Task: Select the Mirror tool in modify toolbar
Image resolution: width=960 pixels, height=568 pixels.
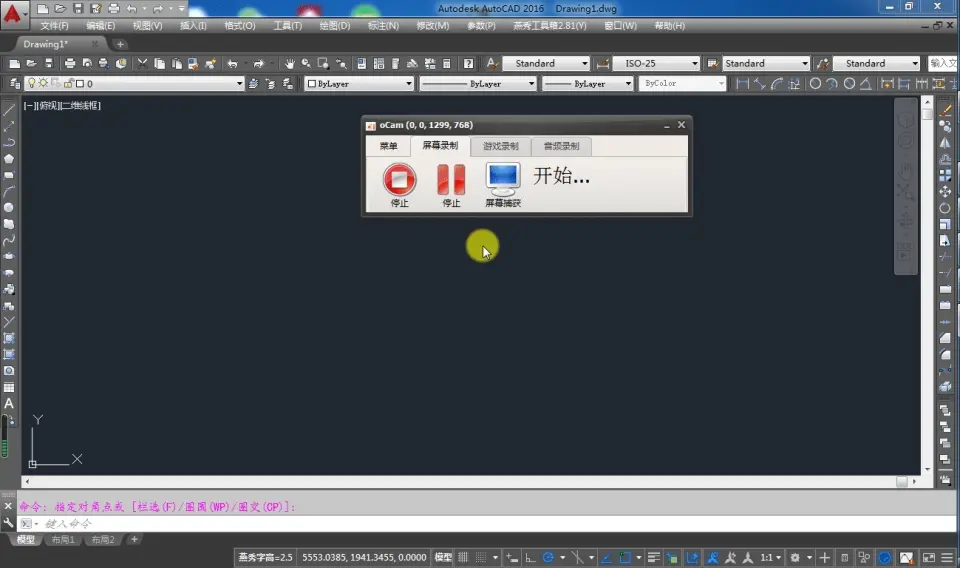Action: click(x=945, y=143)
